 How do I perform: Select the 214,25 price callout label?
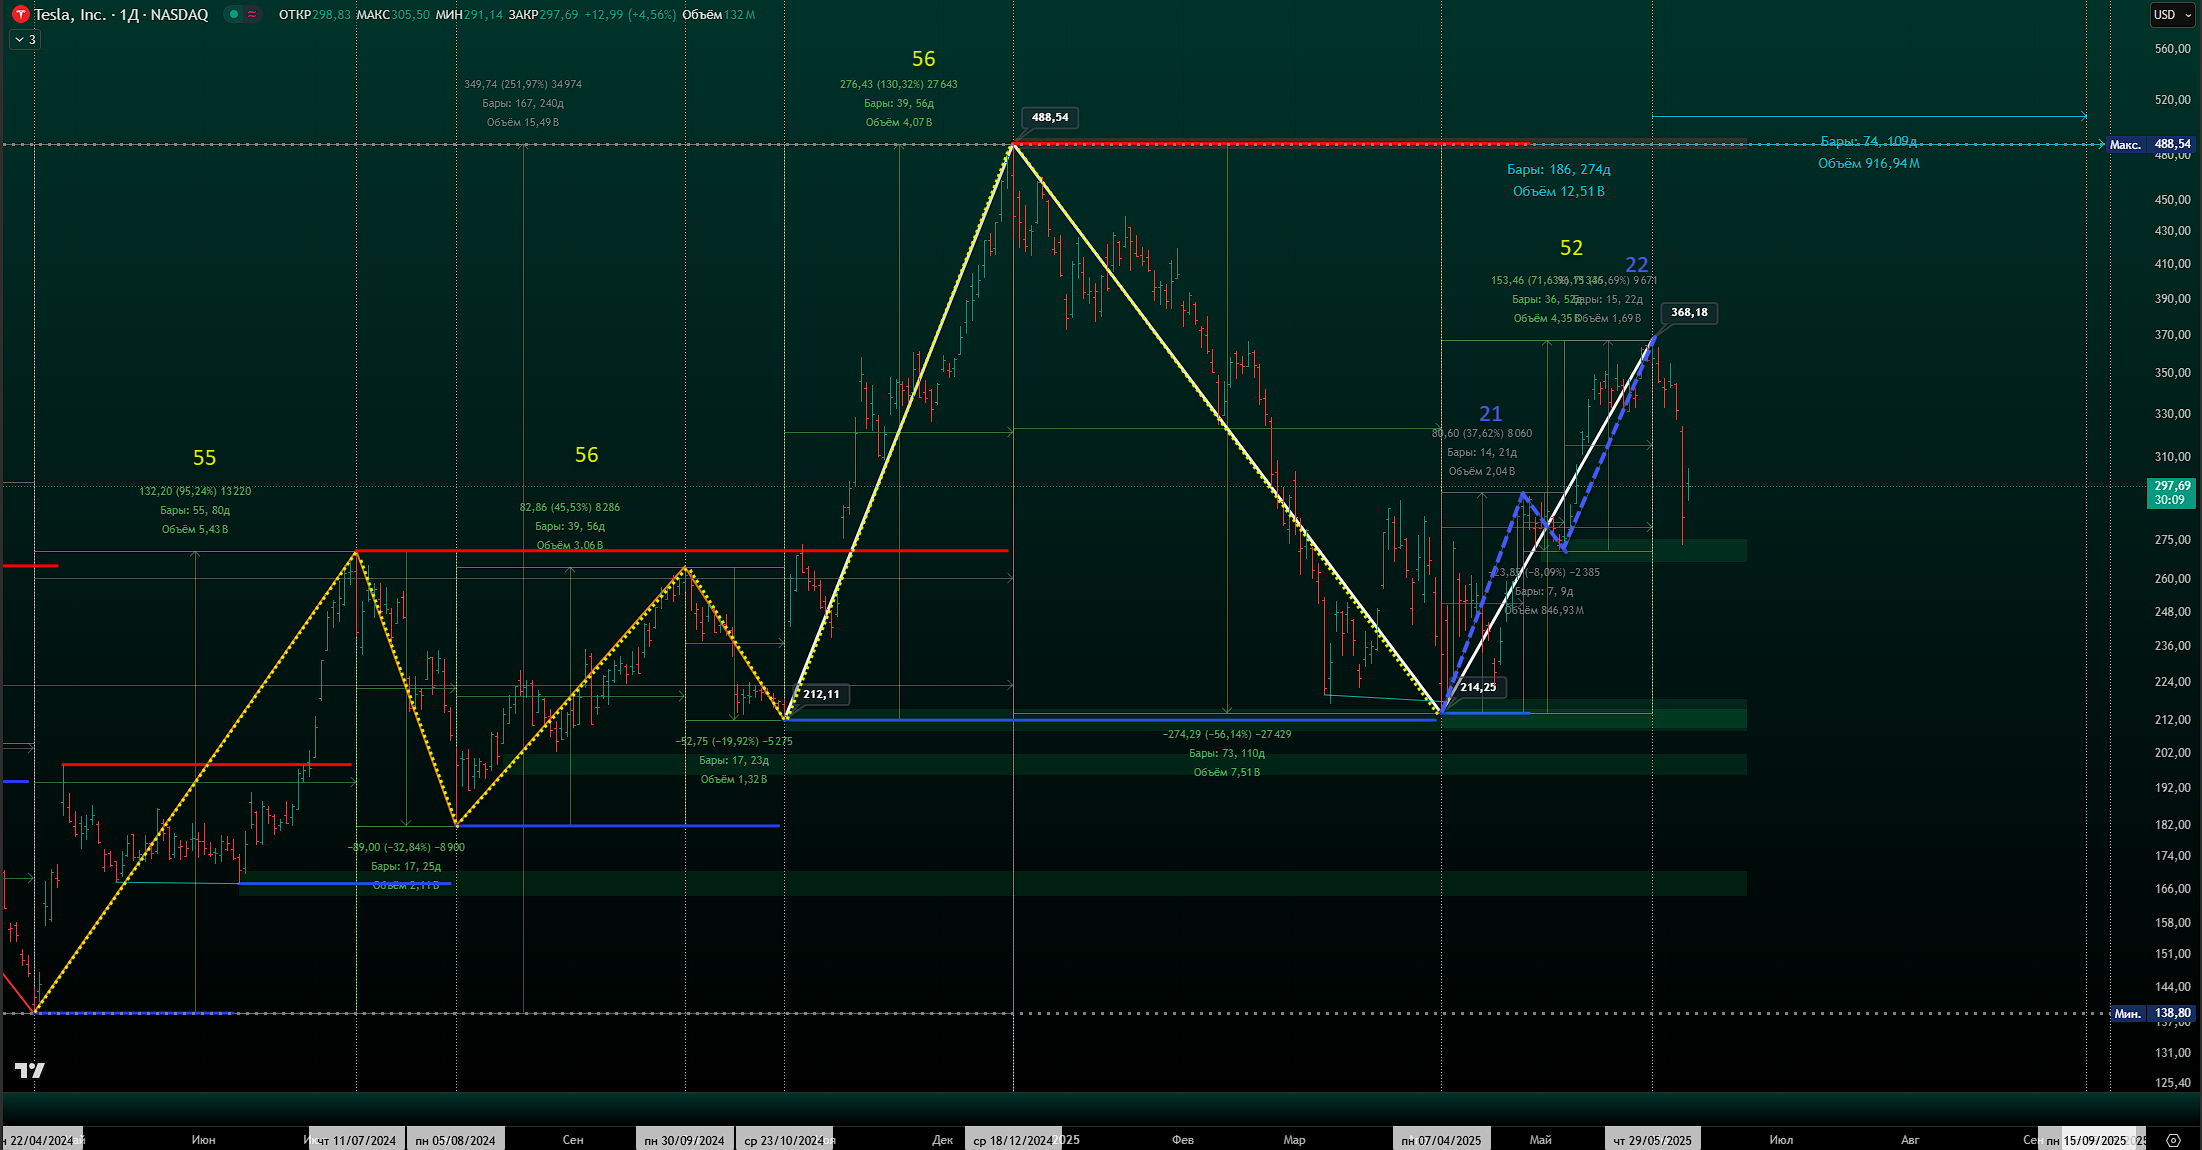click(x=1478, y=687)
